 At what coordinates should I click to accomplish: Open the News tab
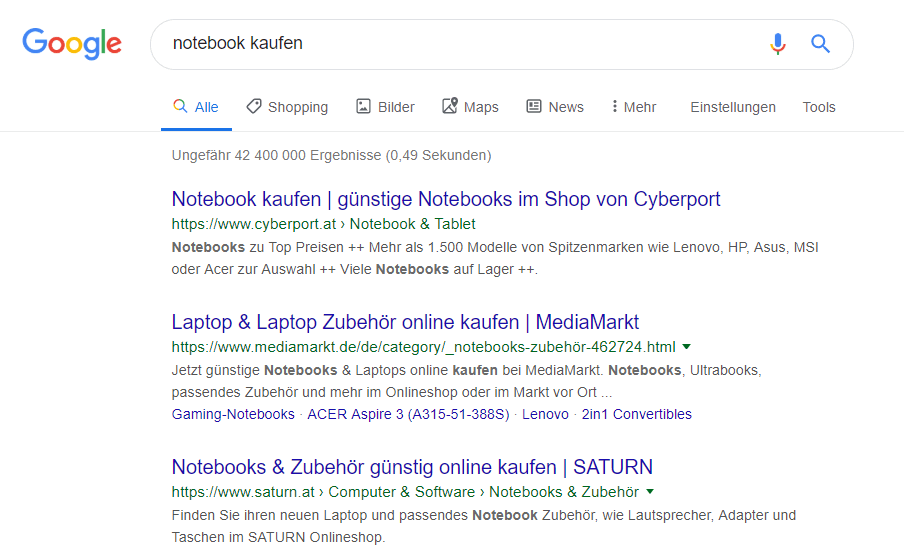click(555, 107)
